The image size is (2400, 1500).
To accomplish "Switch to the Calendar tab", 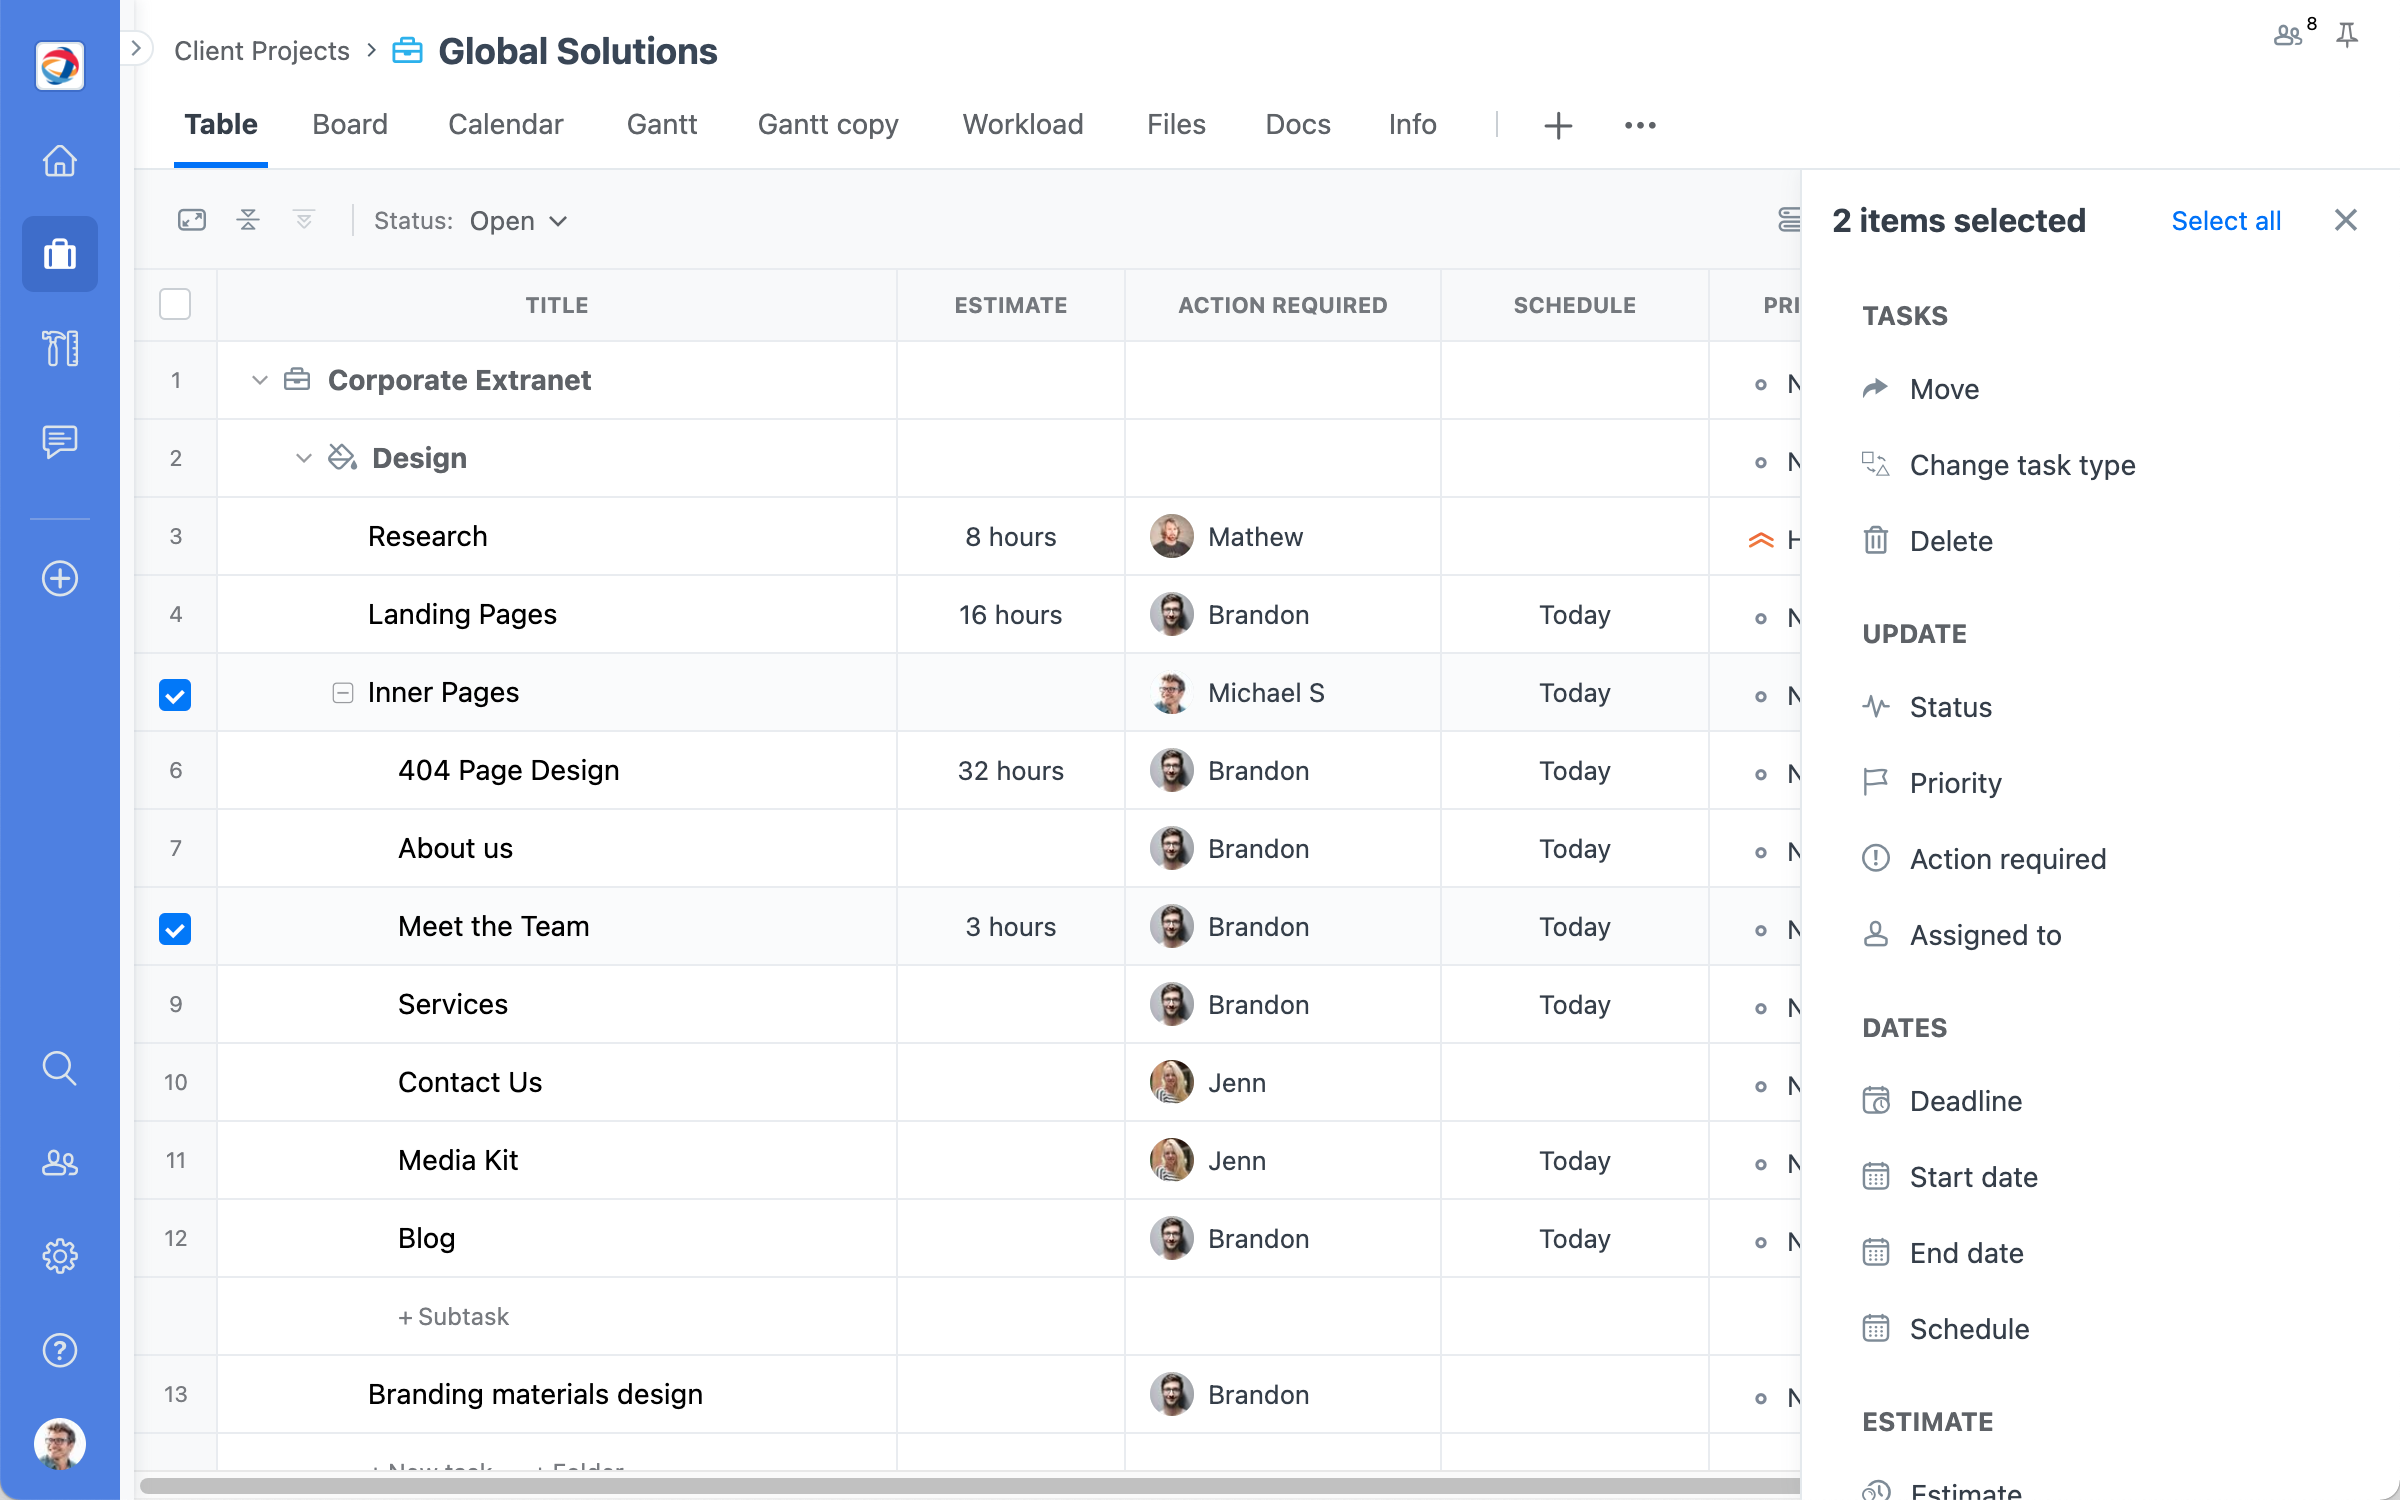I will pos(505,124).
